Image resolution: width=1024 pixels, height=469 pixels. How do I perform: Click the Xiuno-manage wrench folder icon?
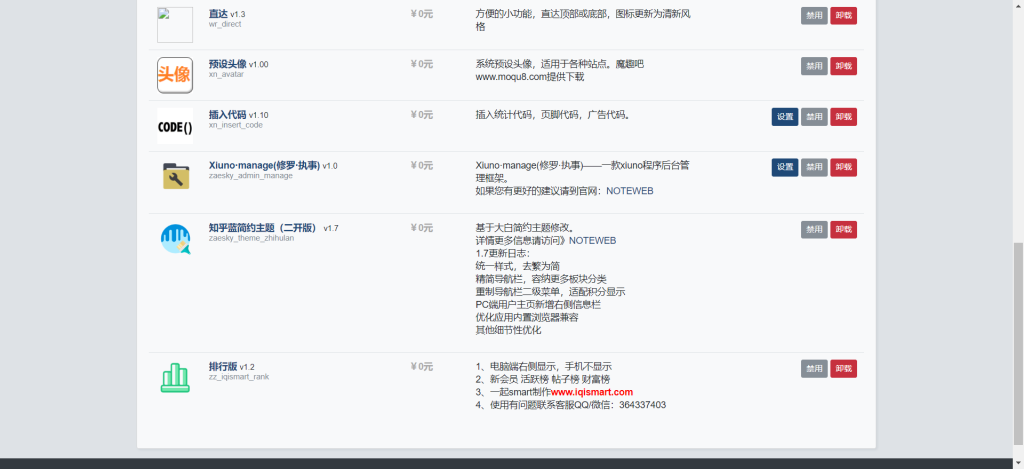174,177
